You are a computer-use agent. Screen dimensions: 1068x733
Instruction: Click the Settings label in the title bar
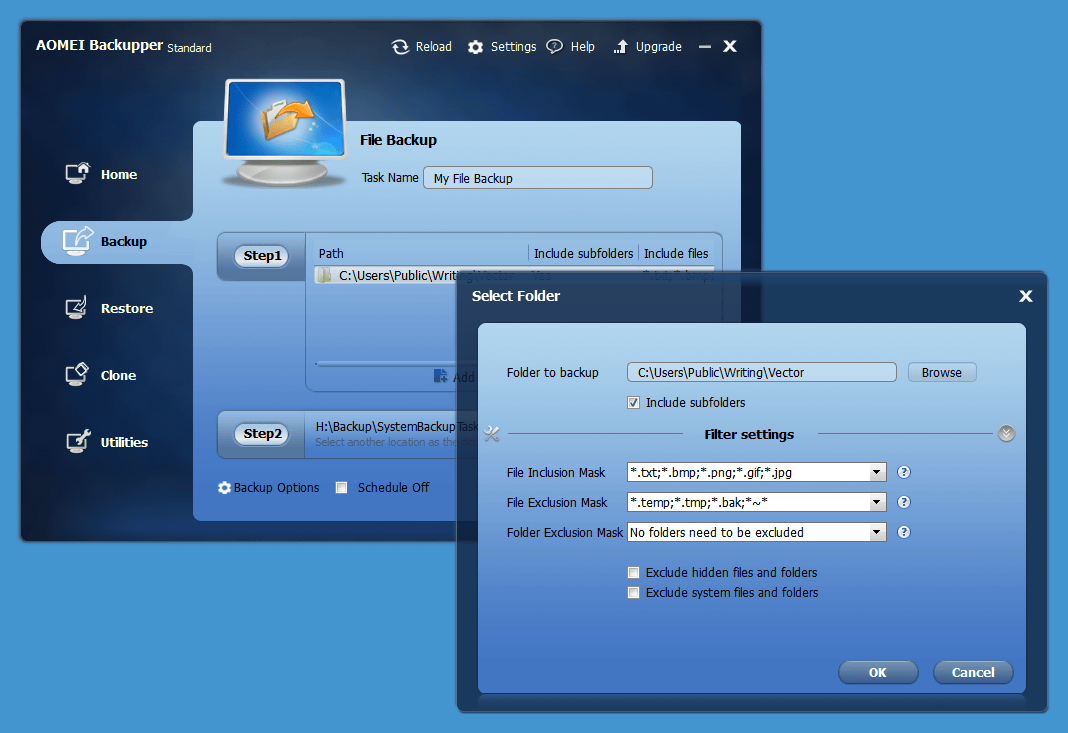[514, 47]
